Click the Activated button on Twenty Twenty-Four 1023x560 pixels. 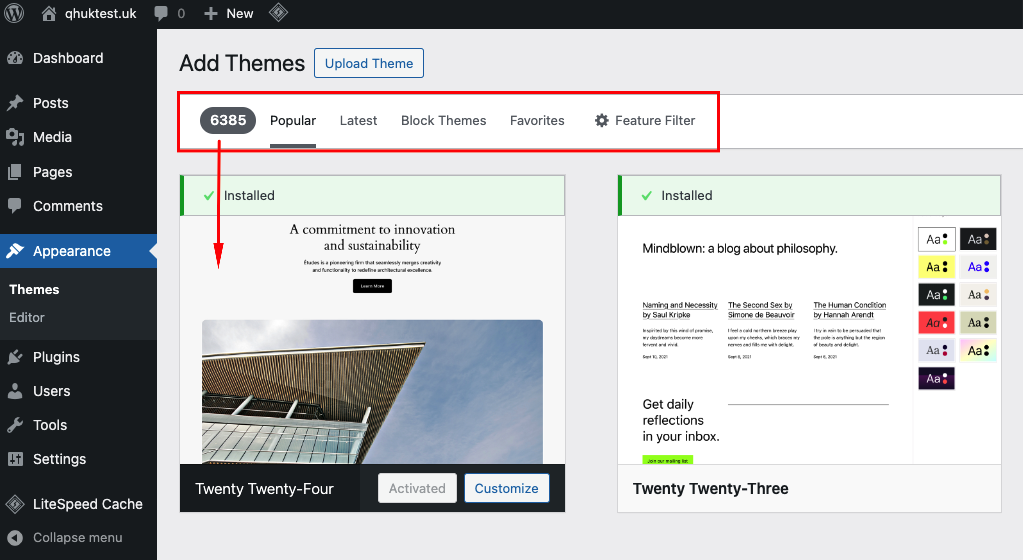[417, 488]
